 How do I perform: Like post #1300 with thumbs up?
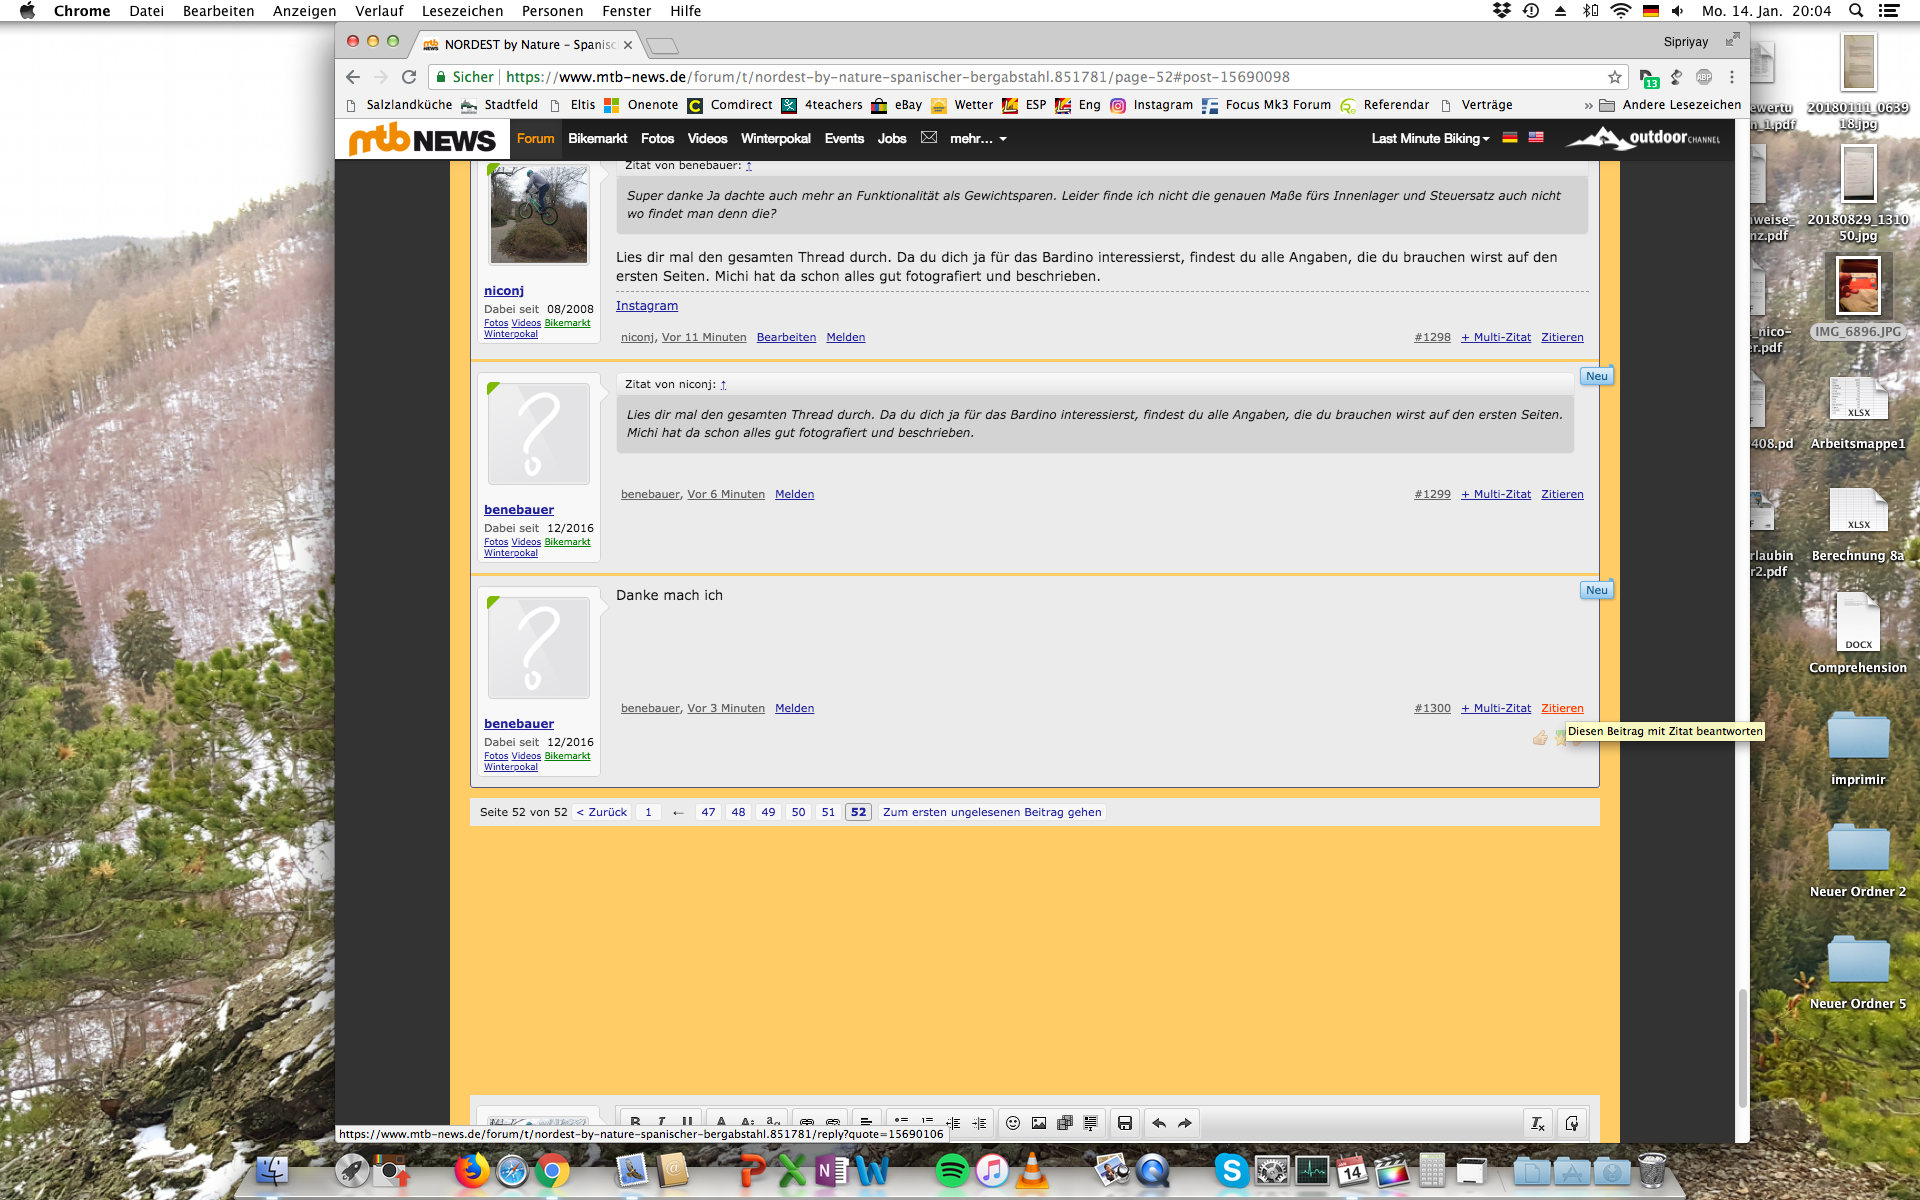(x=1540, y=738)
